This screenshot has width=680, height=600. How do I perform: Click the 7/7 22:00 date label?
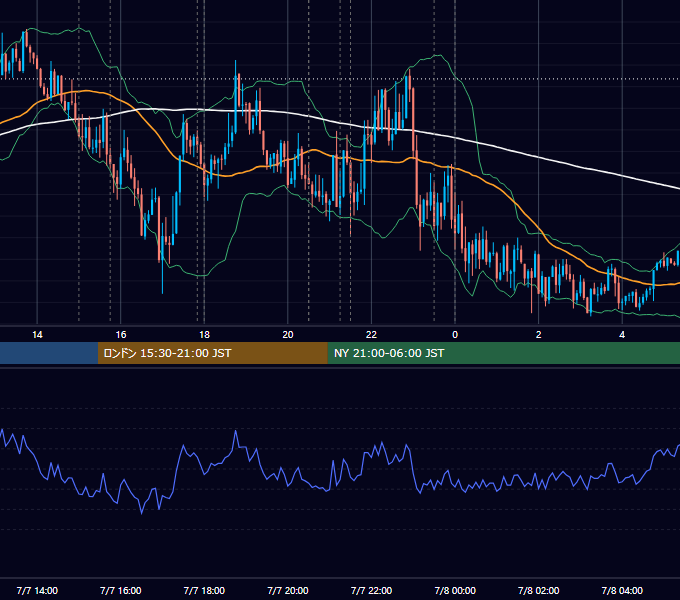tap(372, 590)
